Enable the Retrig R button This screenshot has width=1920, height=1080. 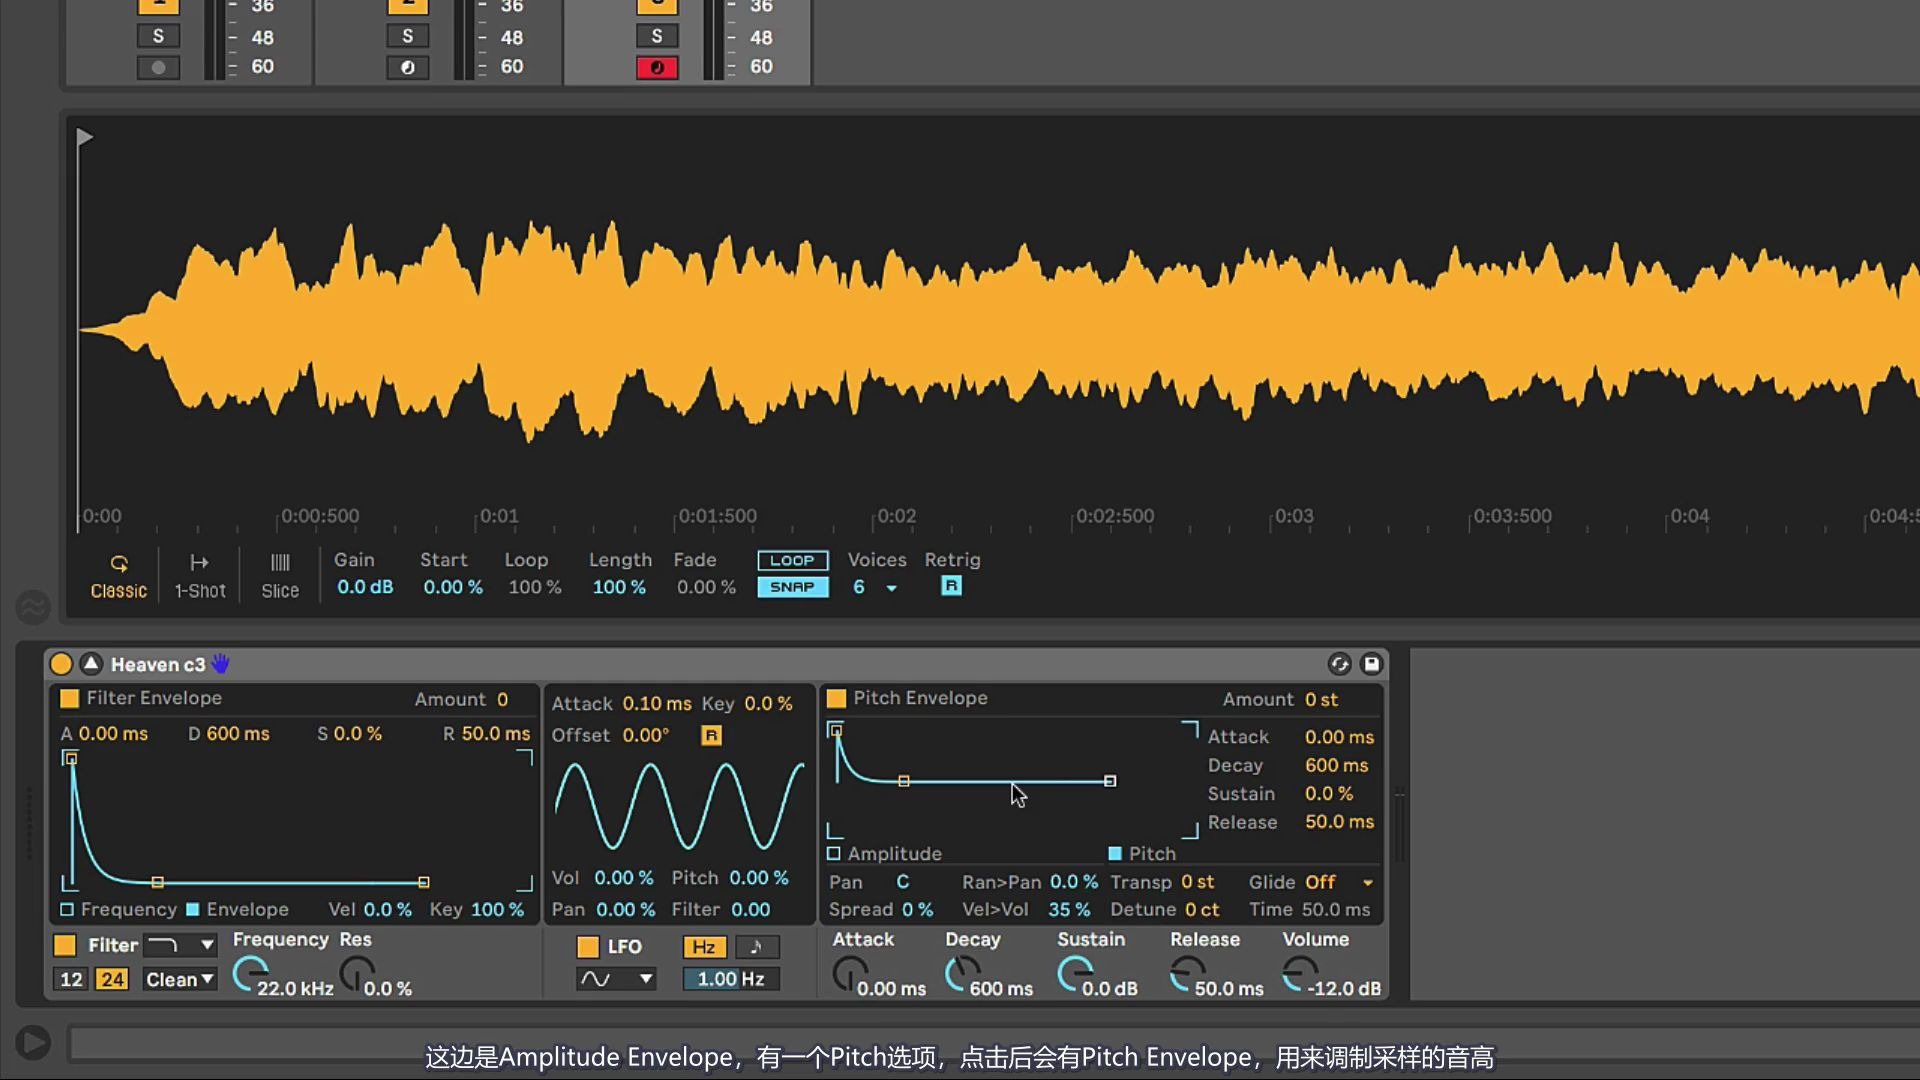click(x=949, y=586)
